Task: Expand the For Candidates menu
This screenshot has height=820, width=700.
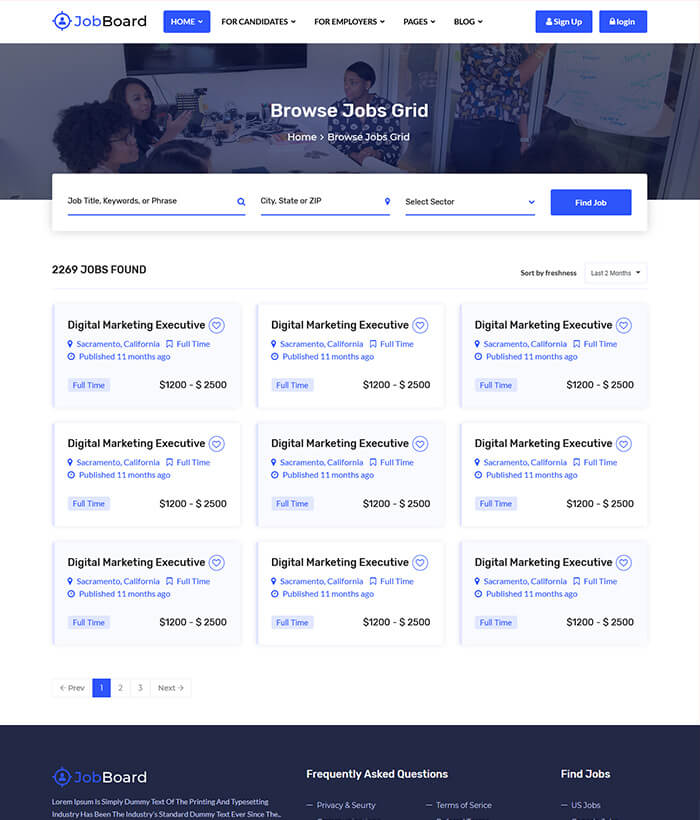Action: (258, 21)
